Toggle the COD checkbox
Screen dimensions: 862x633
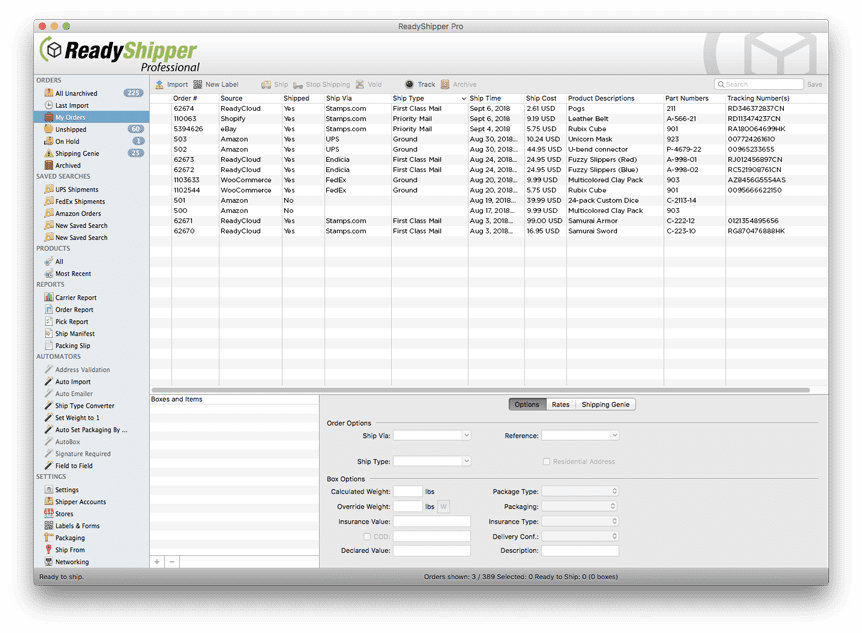[x=367, y=536]
